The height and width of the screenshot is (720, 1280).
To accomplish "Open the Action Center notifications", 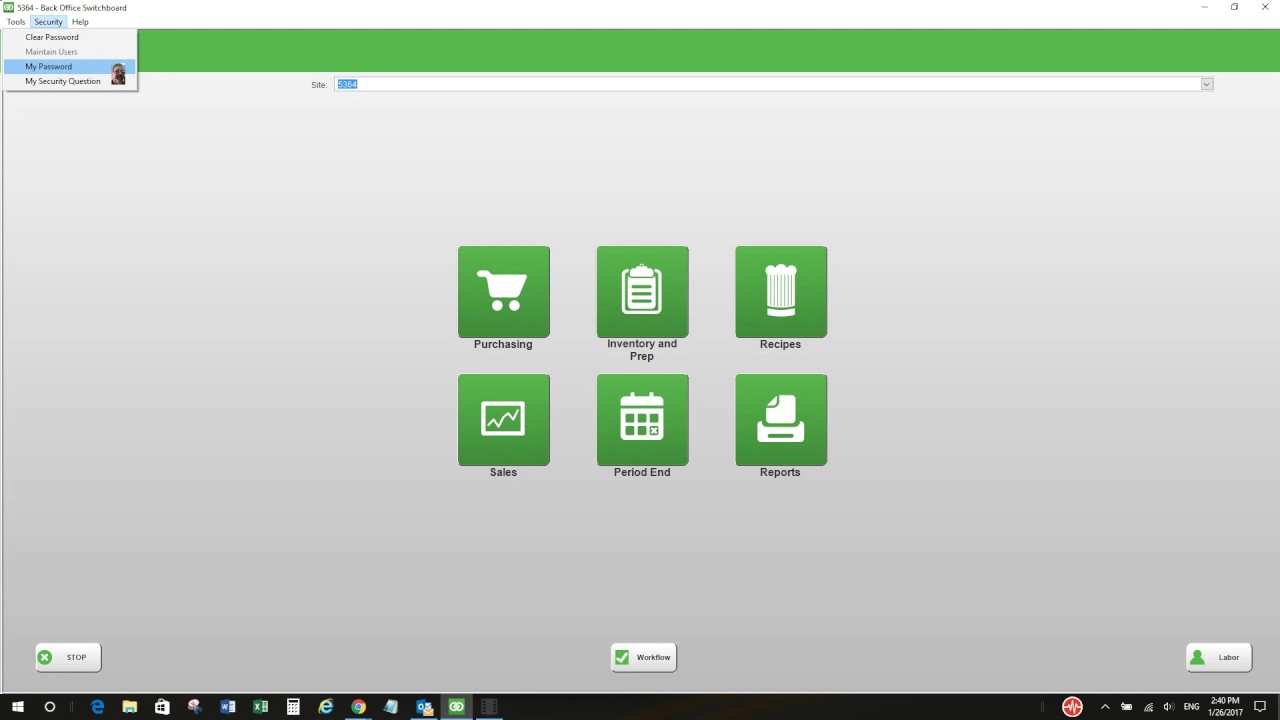I will pos(1260,707).
